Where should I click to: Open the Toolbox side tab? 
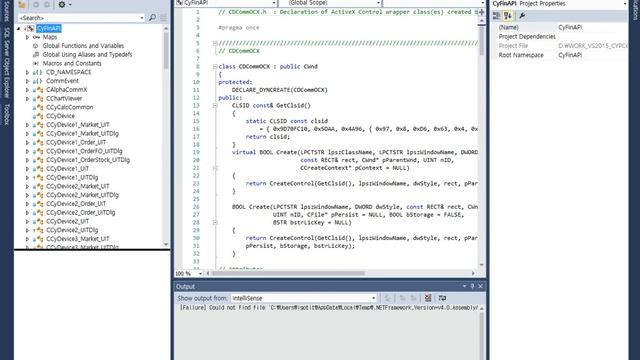(7, 114)
